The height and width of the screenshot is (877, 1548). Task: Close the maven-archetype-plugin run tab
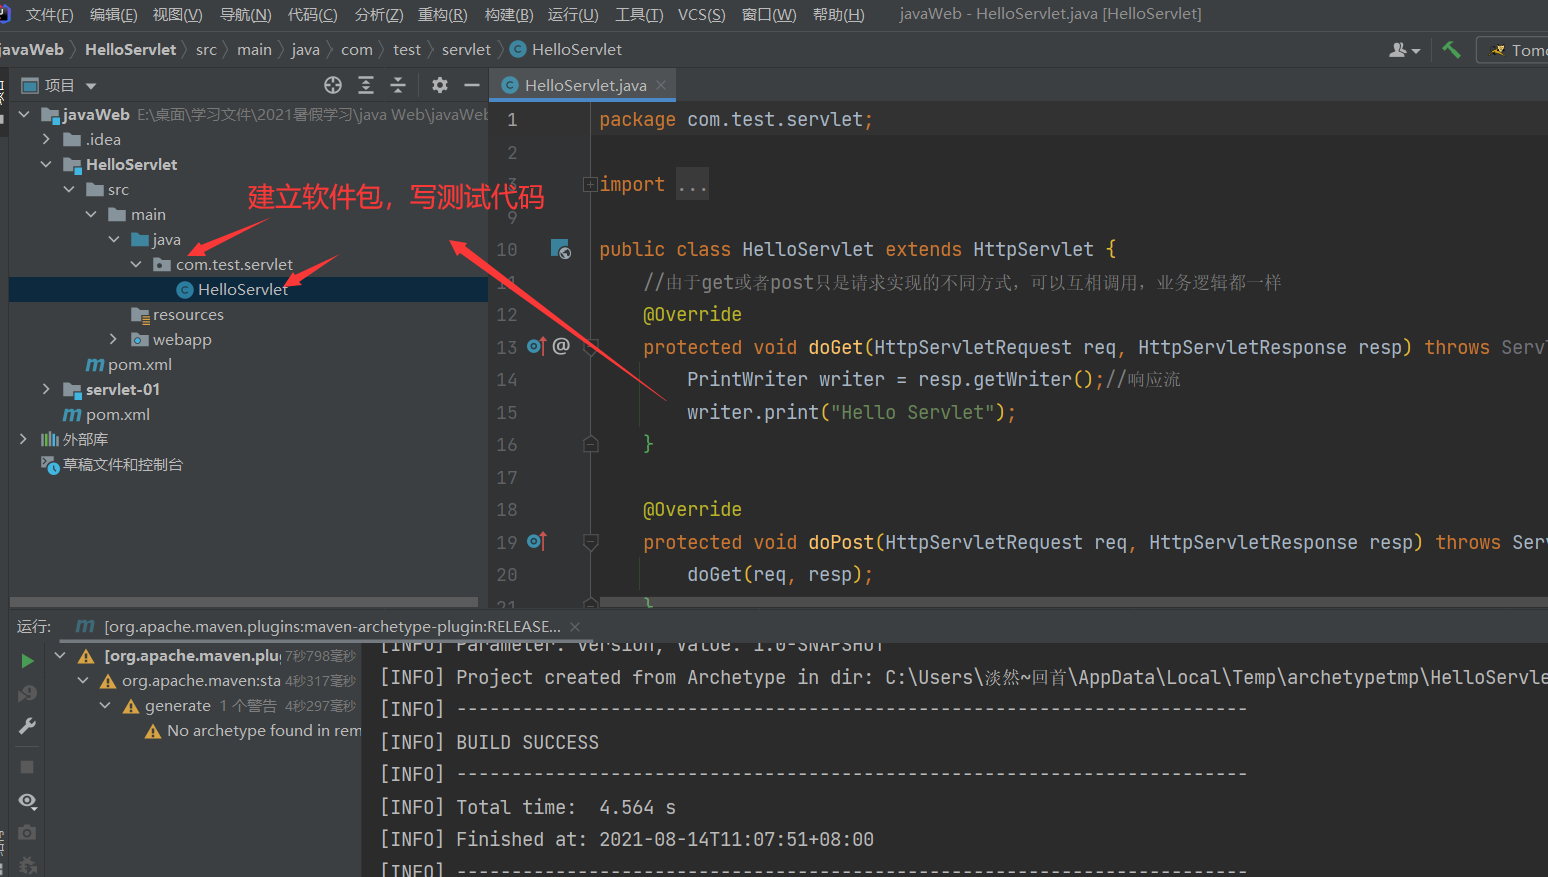(x=575, y=627)
